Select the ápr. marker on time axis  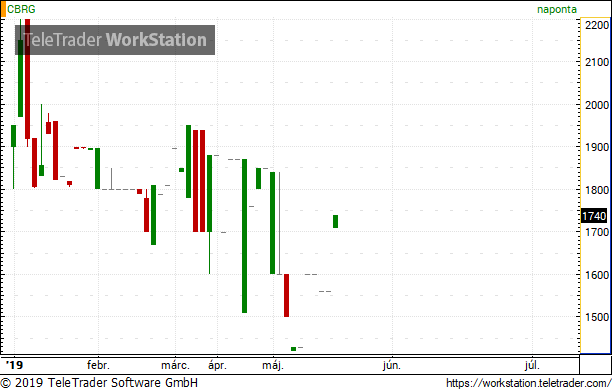coord(217,365)
